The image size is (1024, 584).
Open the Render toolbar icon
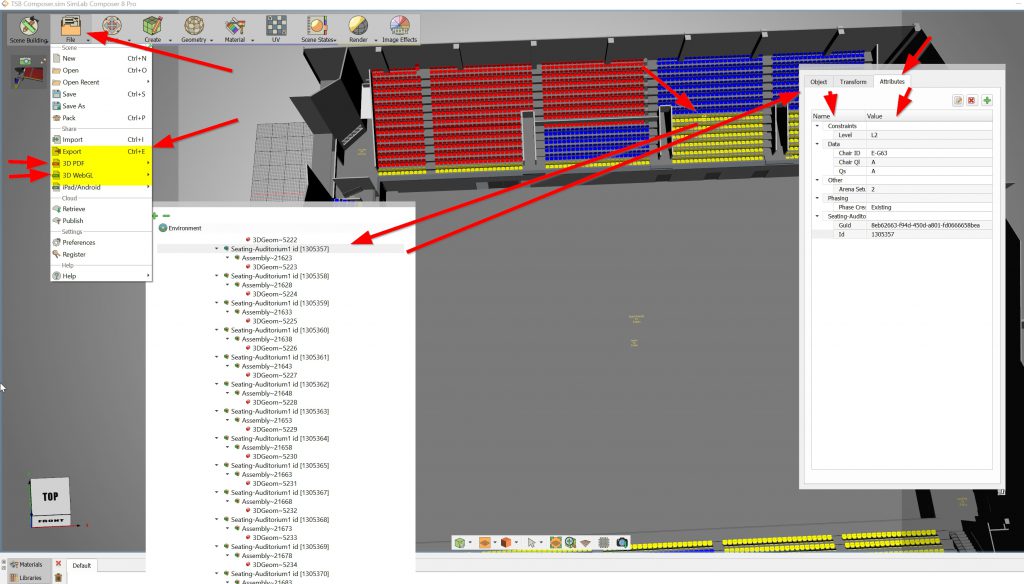[357, 27]
